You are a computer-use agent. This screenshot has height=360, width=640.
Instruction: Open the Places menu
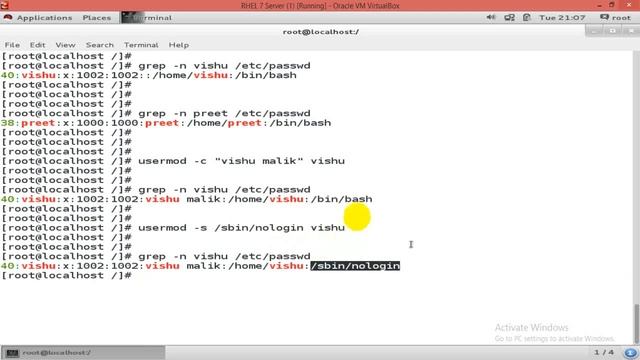[97, 18]
